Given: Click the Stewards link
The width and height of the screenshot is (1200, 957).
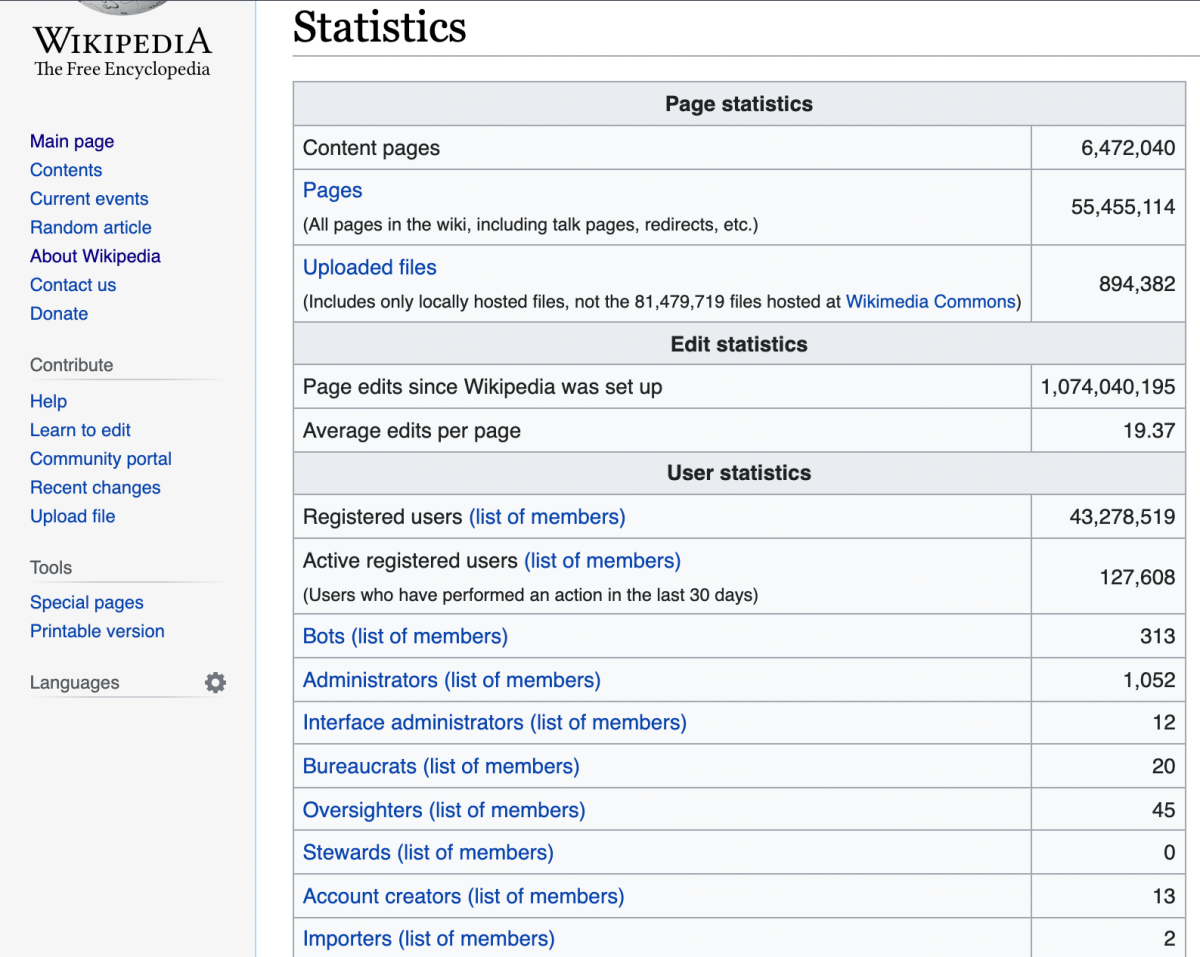Looking at the screenshot, I should [347, 852].
